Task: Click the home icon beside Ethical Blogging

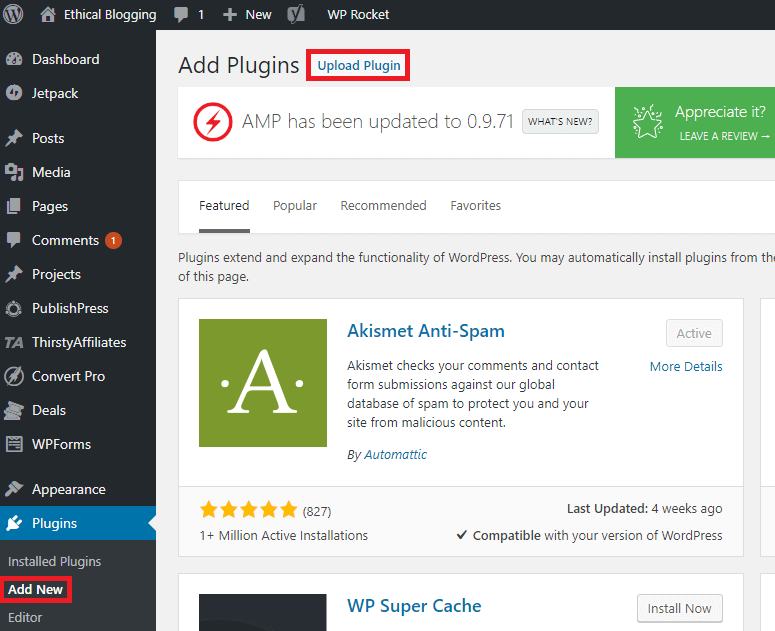Action: (x=48, y=14)
